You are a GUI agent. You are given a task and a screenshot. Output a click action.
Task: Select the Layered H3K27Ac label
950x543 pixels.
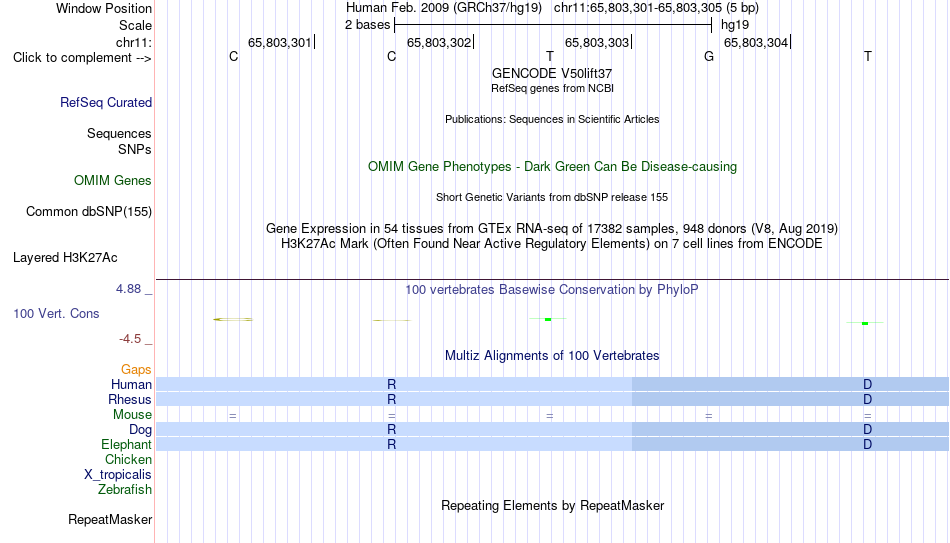(x=65, y=258)
